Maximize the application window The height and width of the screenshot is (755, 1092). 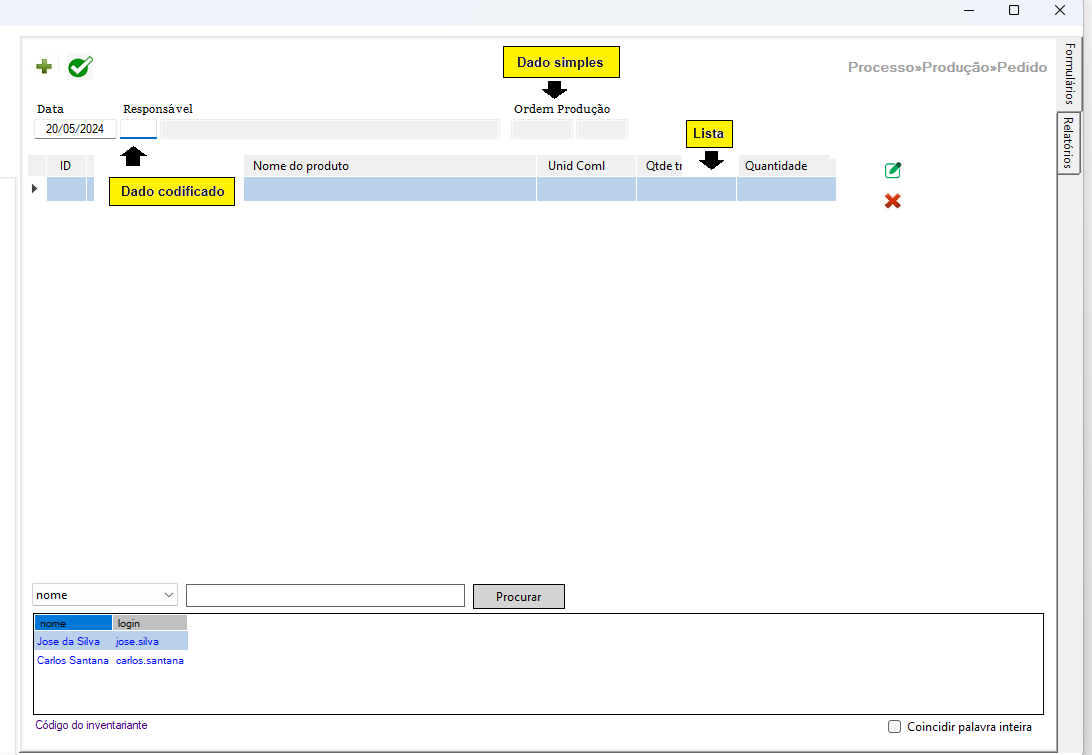tap(1014, 10)
